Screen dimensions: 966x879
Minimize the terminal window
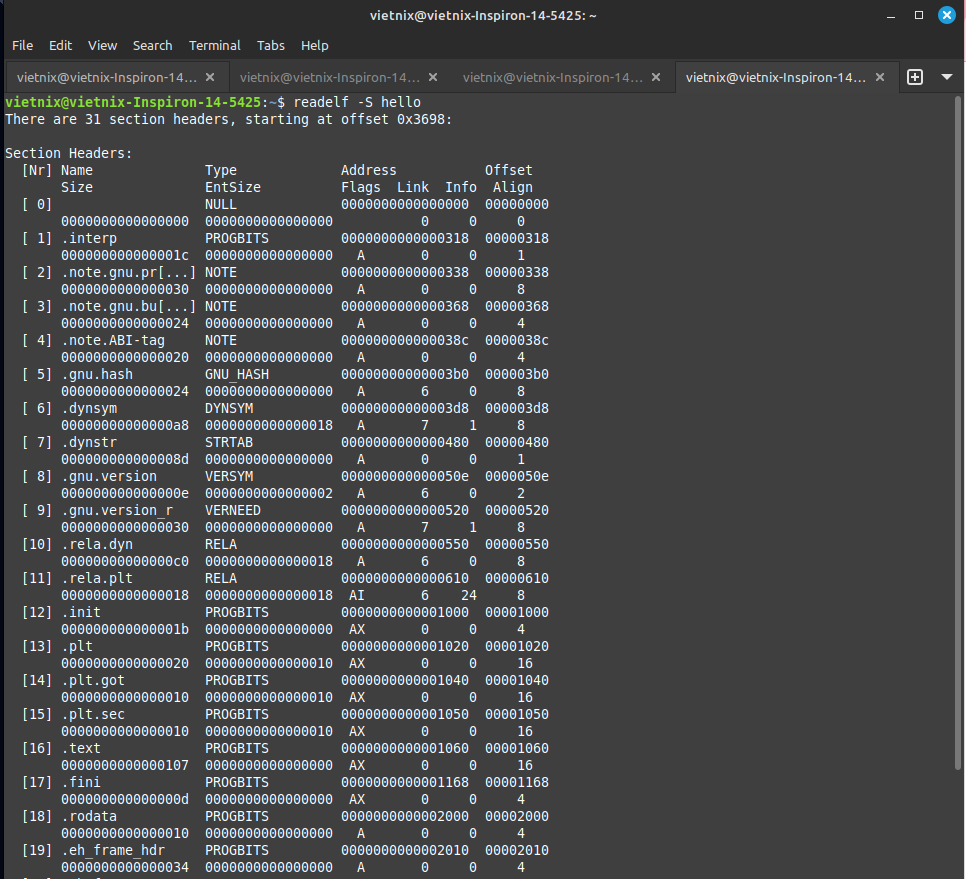point(891,16)
